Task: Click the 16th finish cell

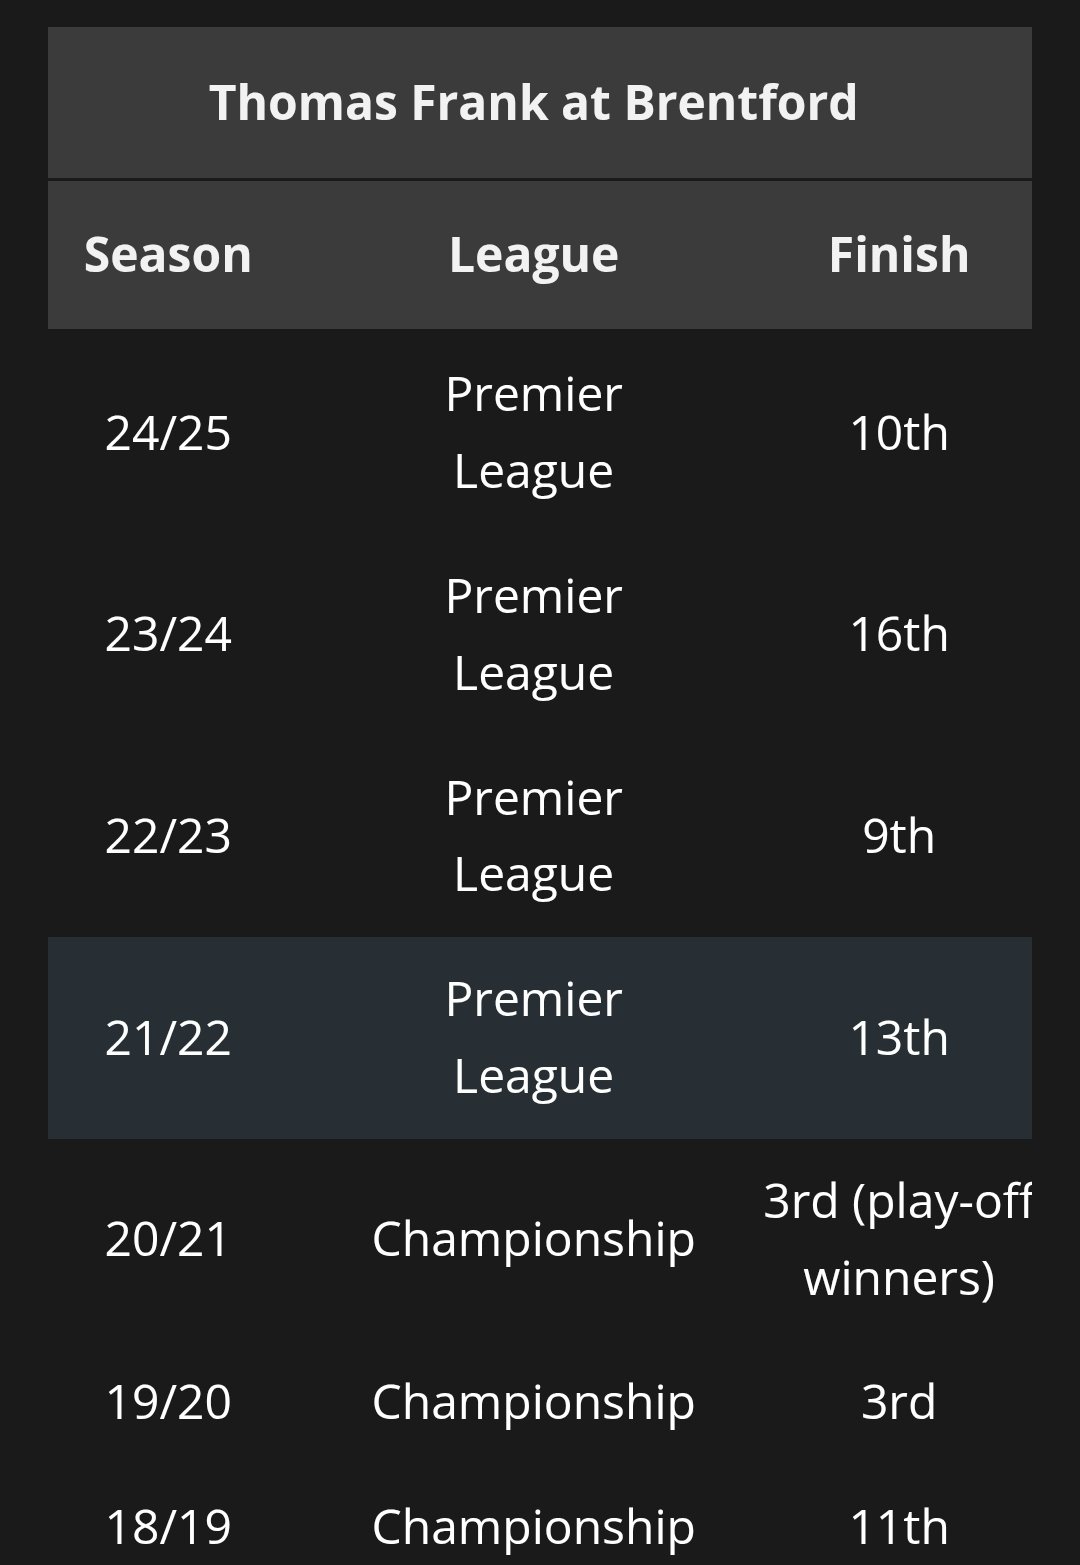Action: [898, 634]
